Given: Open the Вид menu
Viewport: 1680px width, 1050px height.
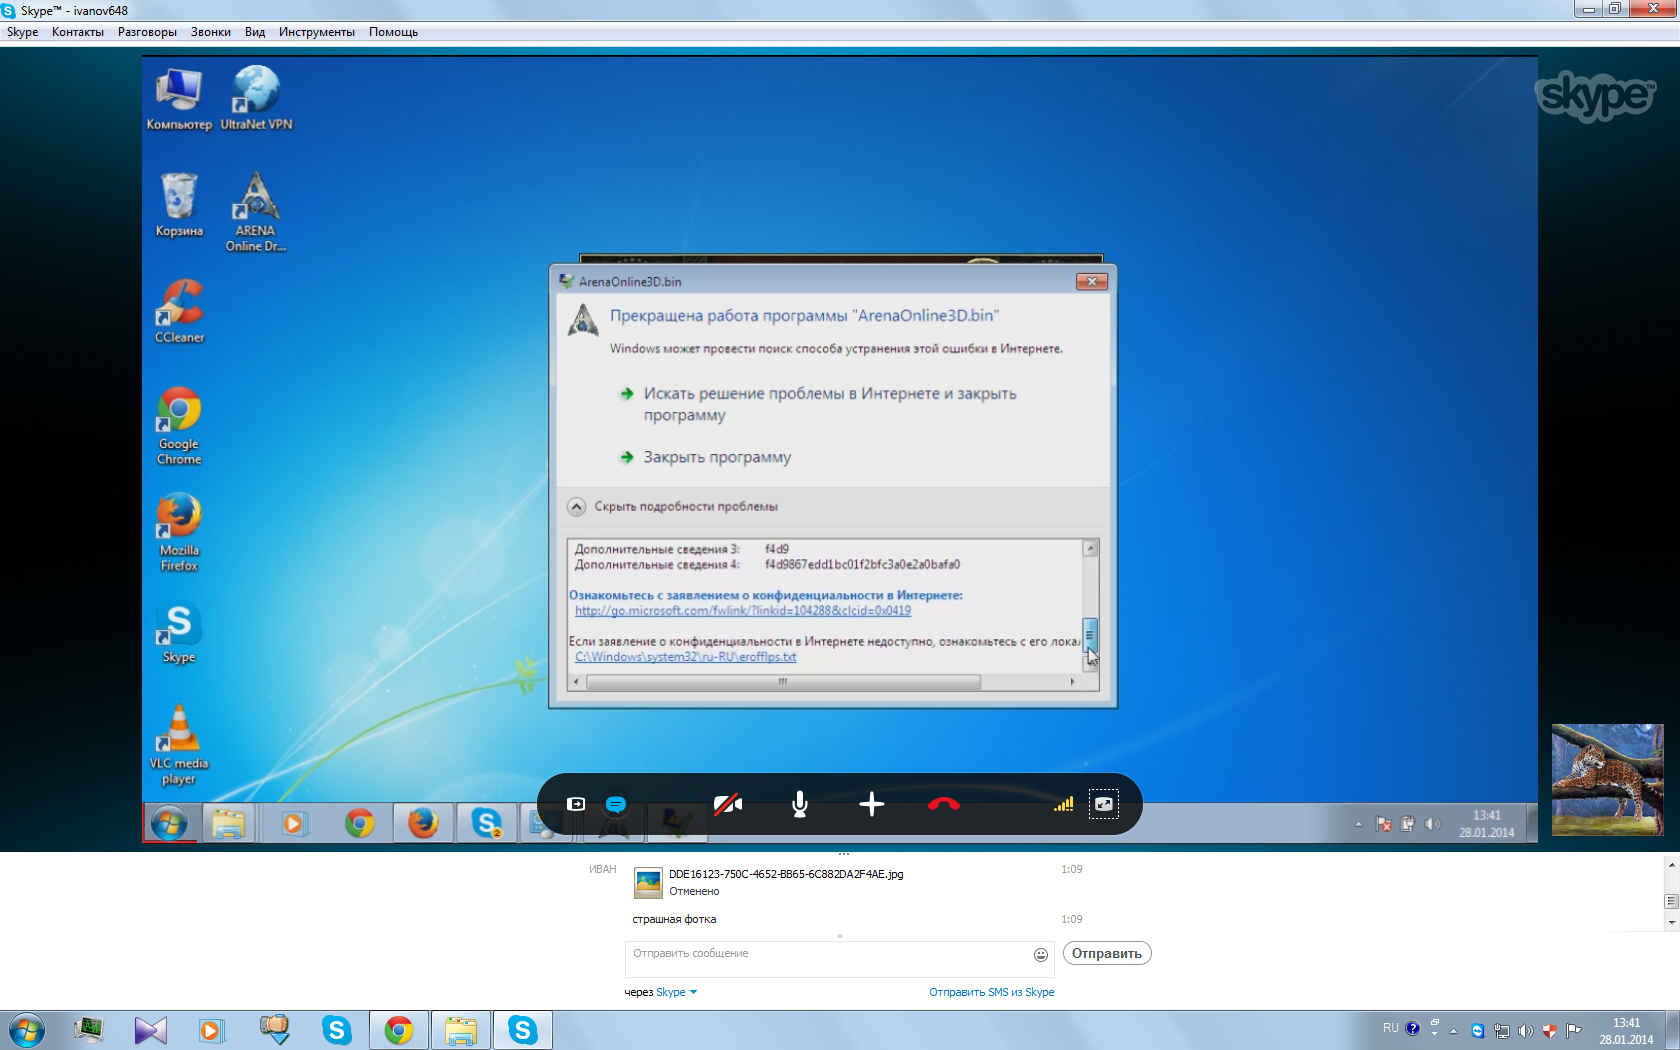Looking at the screenshot, I should (255, 32).
